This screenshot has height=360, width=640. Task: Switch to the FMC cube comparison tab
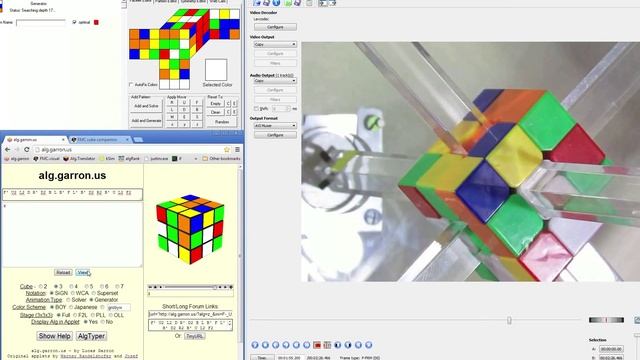(x=100, y=140)
